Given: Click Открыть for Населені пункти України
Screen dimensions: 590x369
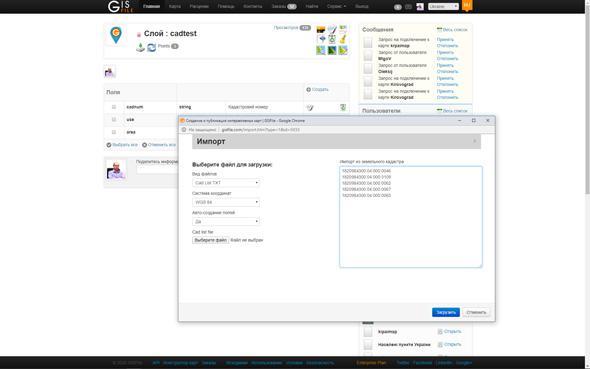Looking at the screenshot, I should click(x=452, y=344).
